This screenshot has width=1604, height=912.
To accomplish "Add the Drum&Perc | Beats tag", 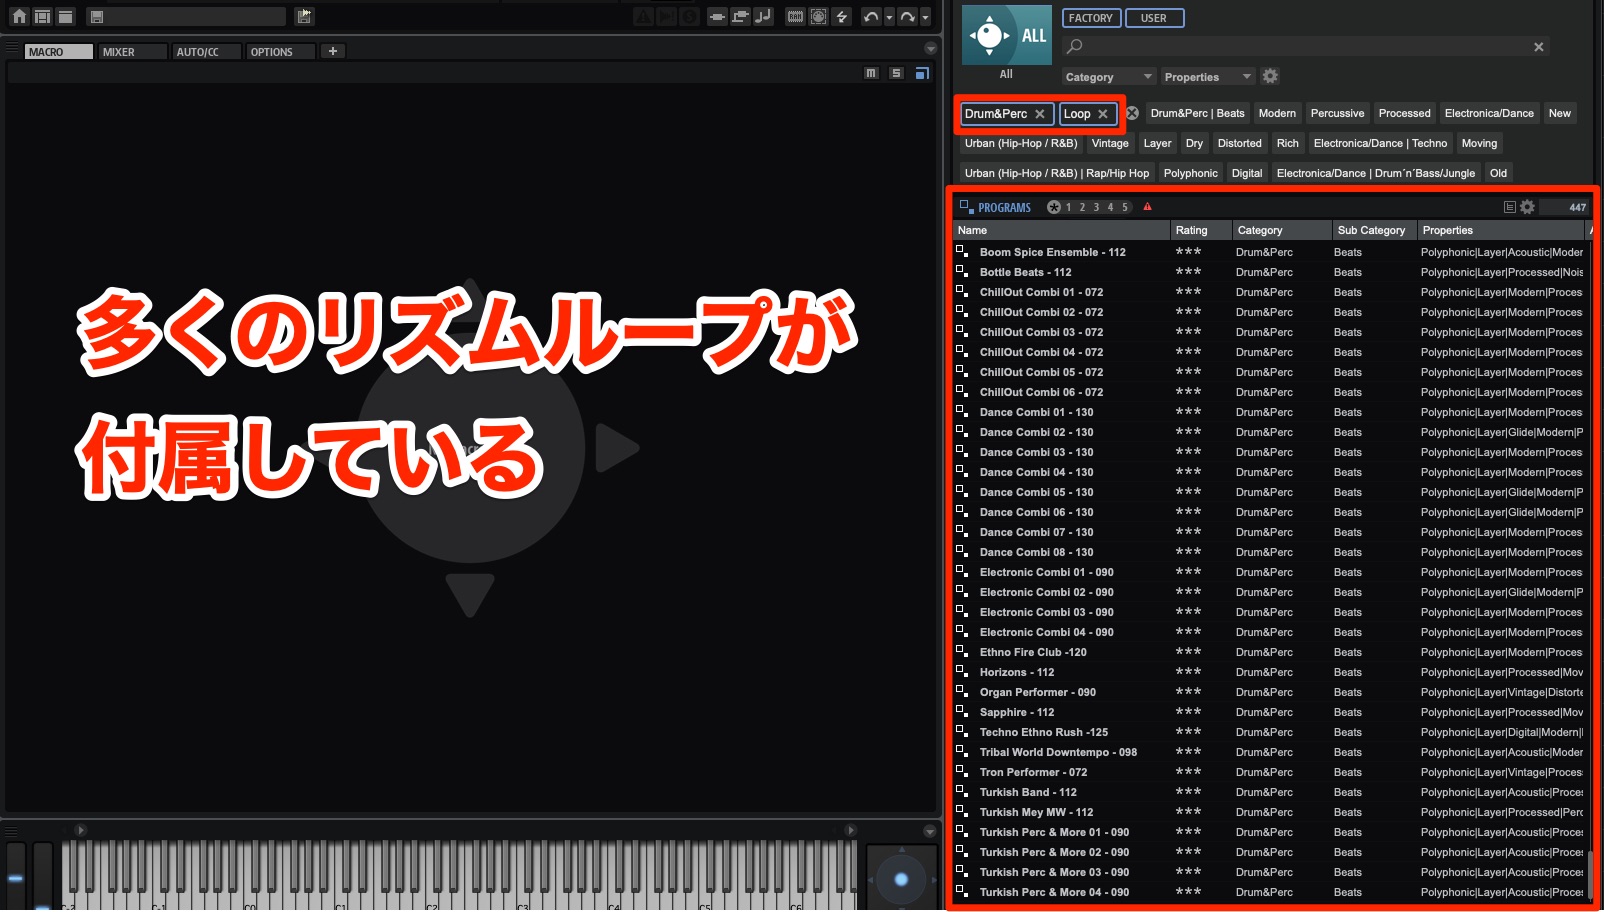I will click(x=1197, y=114).
